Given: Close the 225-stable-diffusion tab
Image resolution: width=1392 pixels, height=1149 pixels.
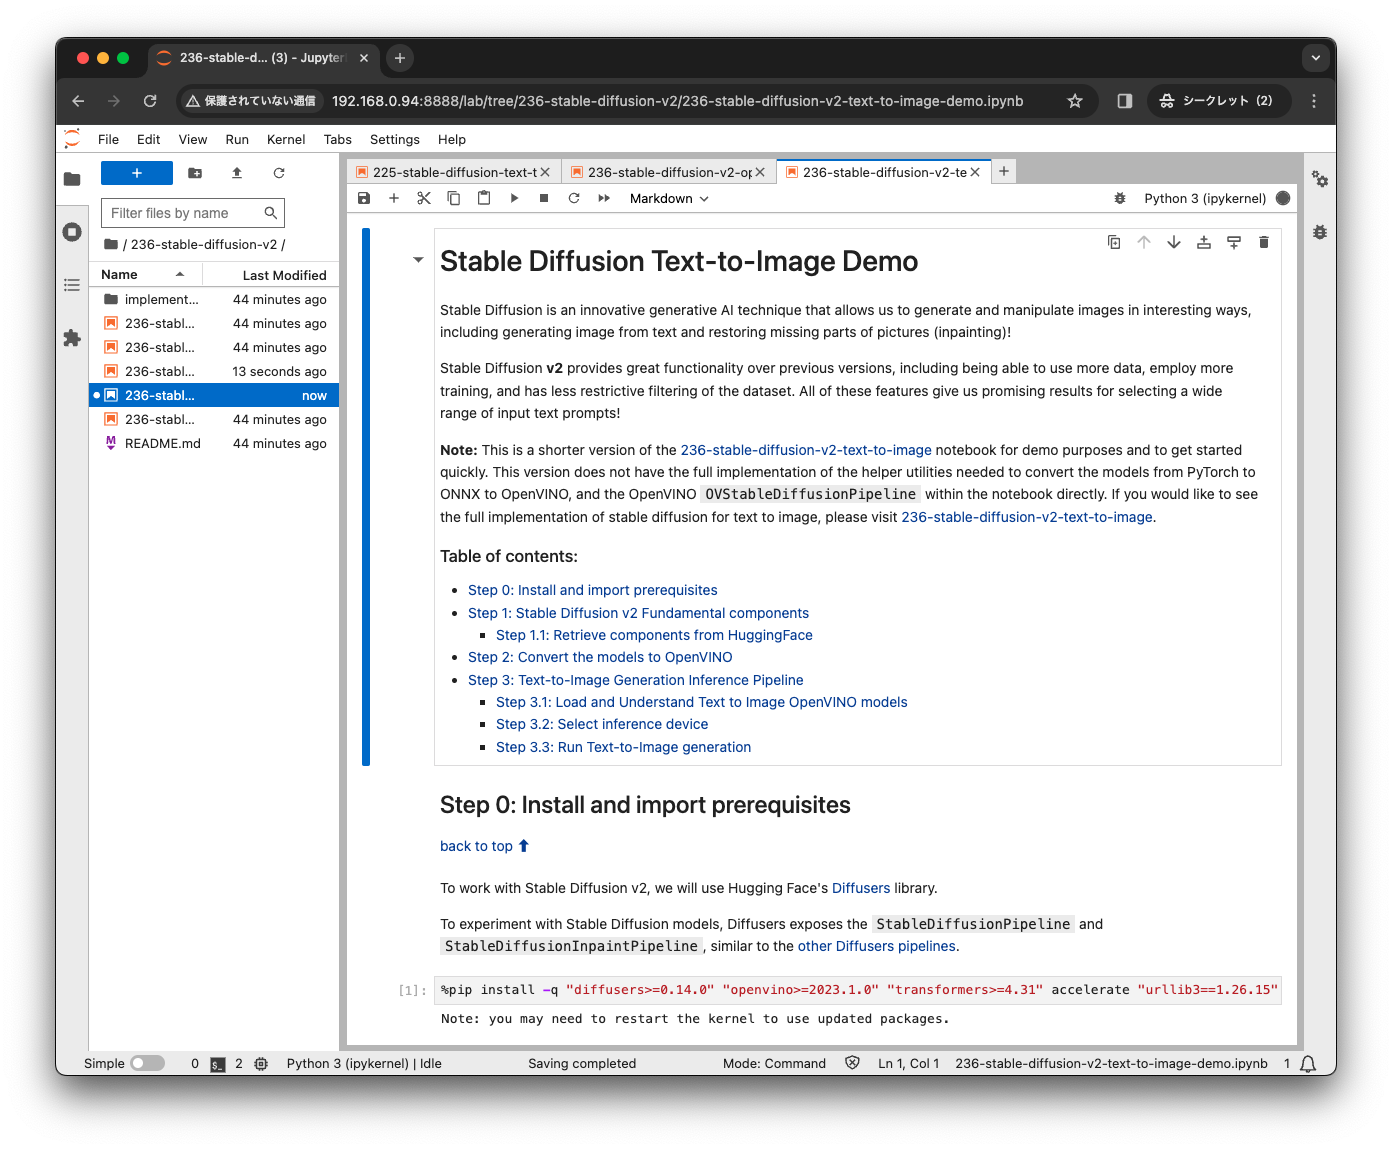Looking at the screenshot, I should coord(545,172).
